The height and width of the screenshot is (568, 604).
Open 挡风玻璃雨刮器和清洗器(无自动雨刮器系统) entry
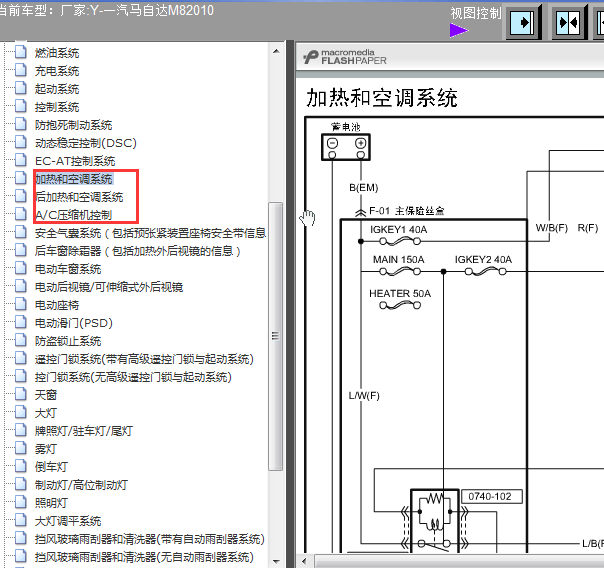pyautogui.click(x=144, y=557)
